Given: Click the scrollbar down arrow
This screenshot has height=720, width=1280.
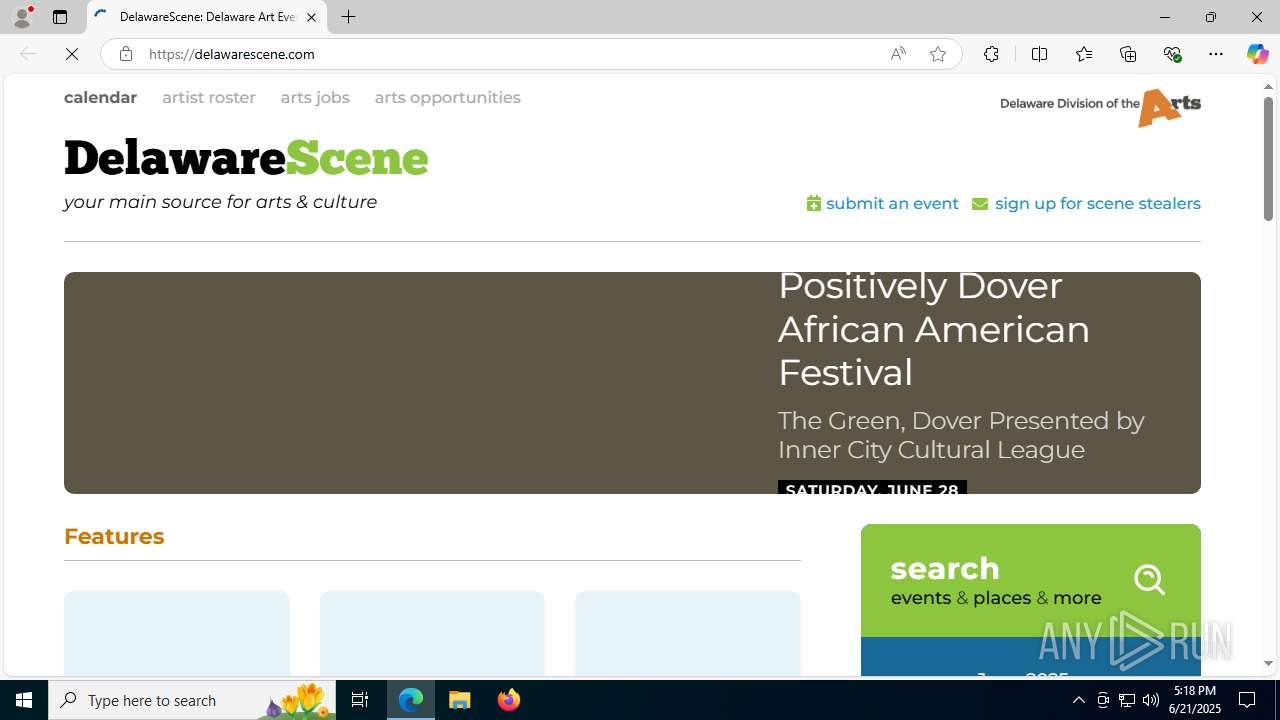Looking at the screenshot, I should click(1268, 664).
